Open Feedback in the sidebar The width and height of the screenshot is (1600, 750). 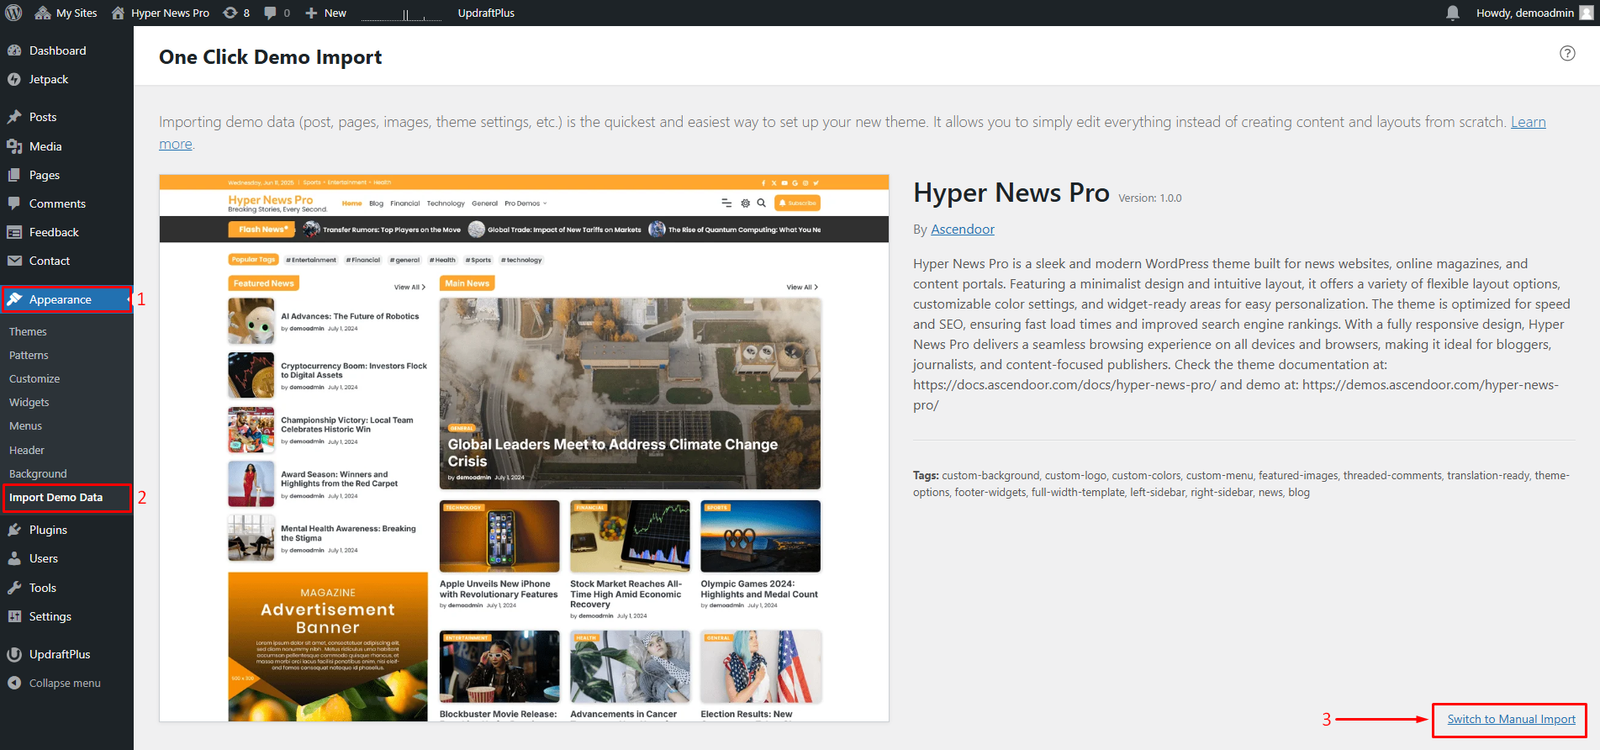54,233
